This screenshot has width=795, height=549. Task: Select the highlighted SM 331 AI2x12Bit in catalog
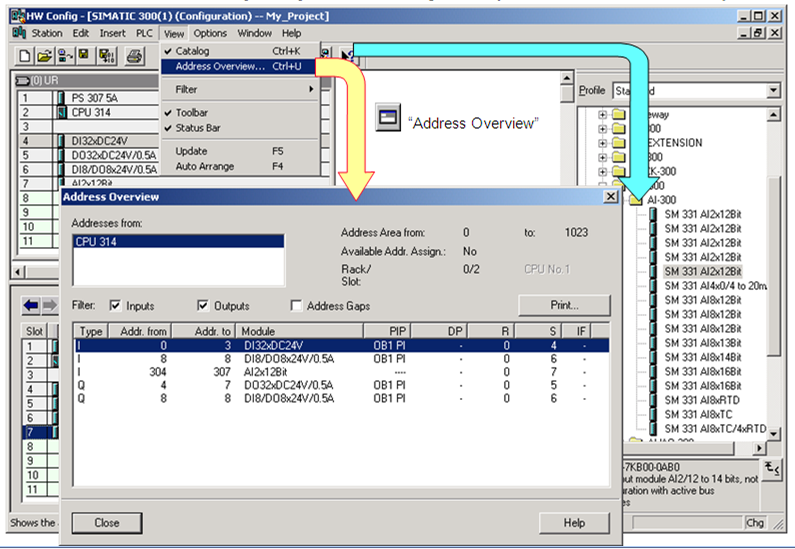click(x=703, y=272)
